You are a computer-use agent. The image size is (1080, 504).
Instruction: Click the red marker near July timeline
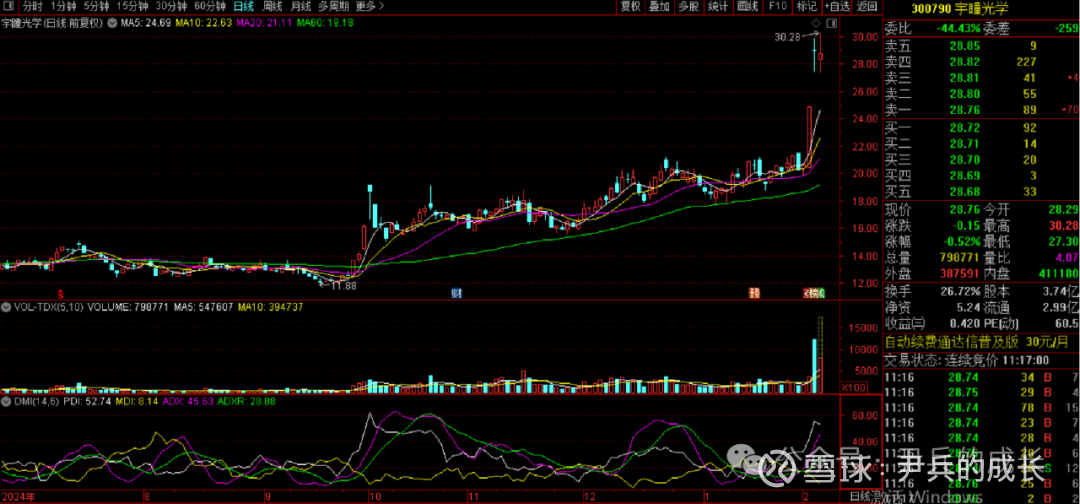tap(60, 293)
